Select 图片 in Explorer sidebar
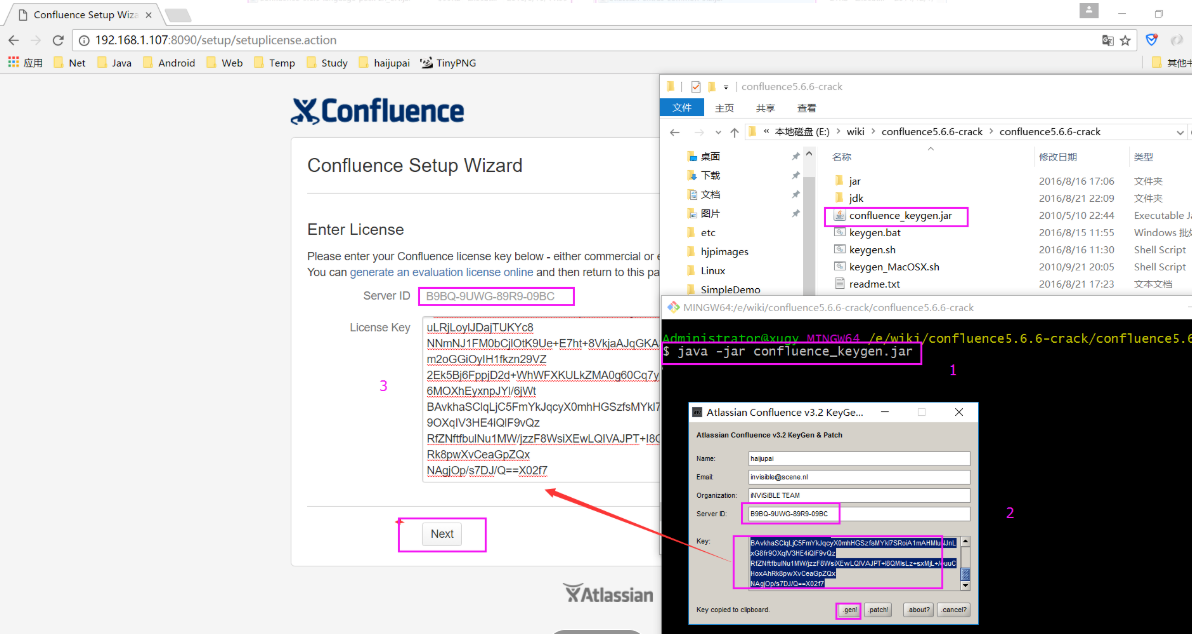Viewport: 1192px width, 634px height. [x=703, y=214]
